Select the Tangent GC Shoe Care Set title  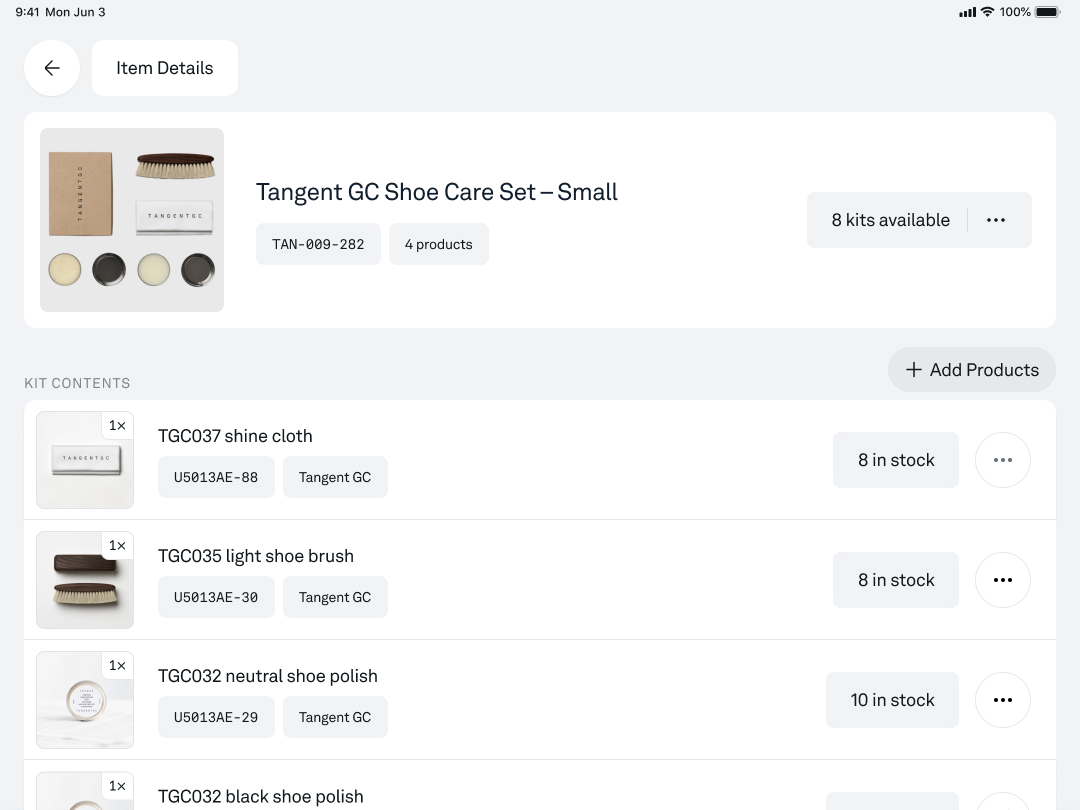click(x=437, y=191)
